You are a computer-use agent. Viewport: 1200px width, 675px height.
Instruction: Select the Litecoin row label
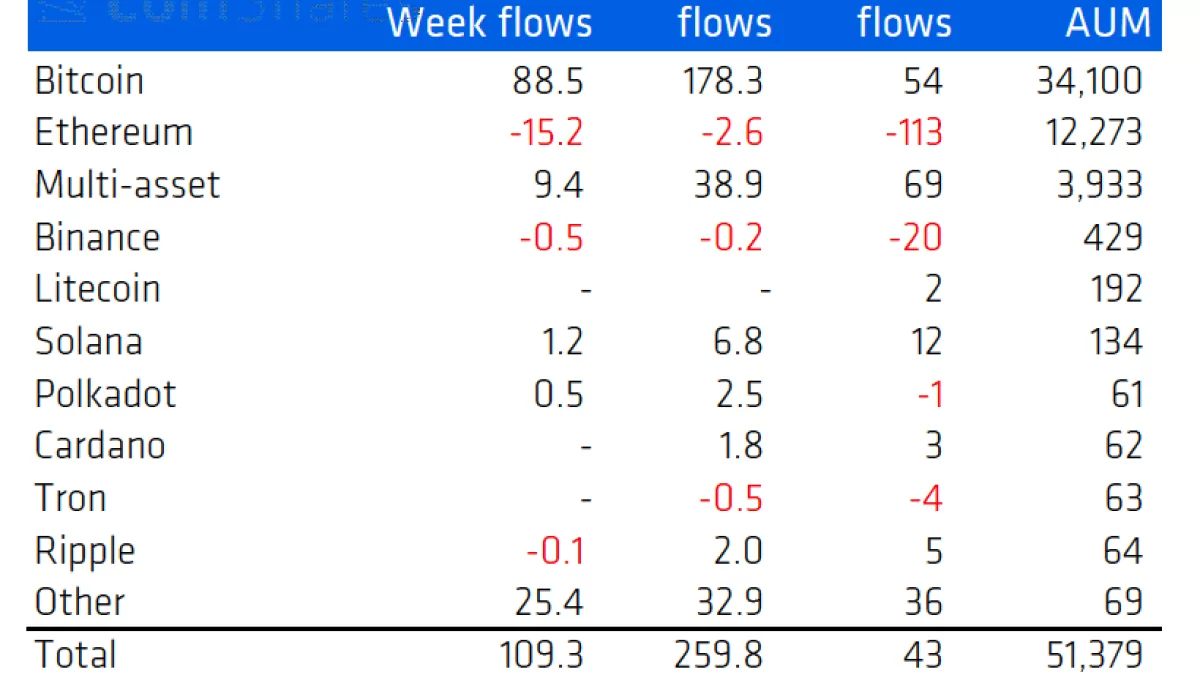[x=97, y=289]
